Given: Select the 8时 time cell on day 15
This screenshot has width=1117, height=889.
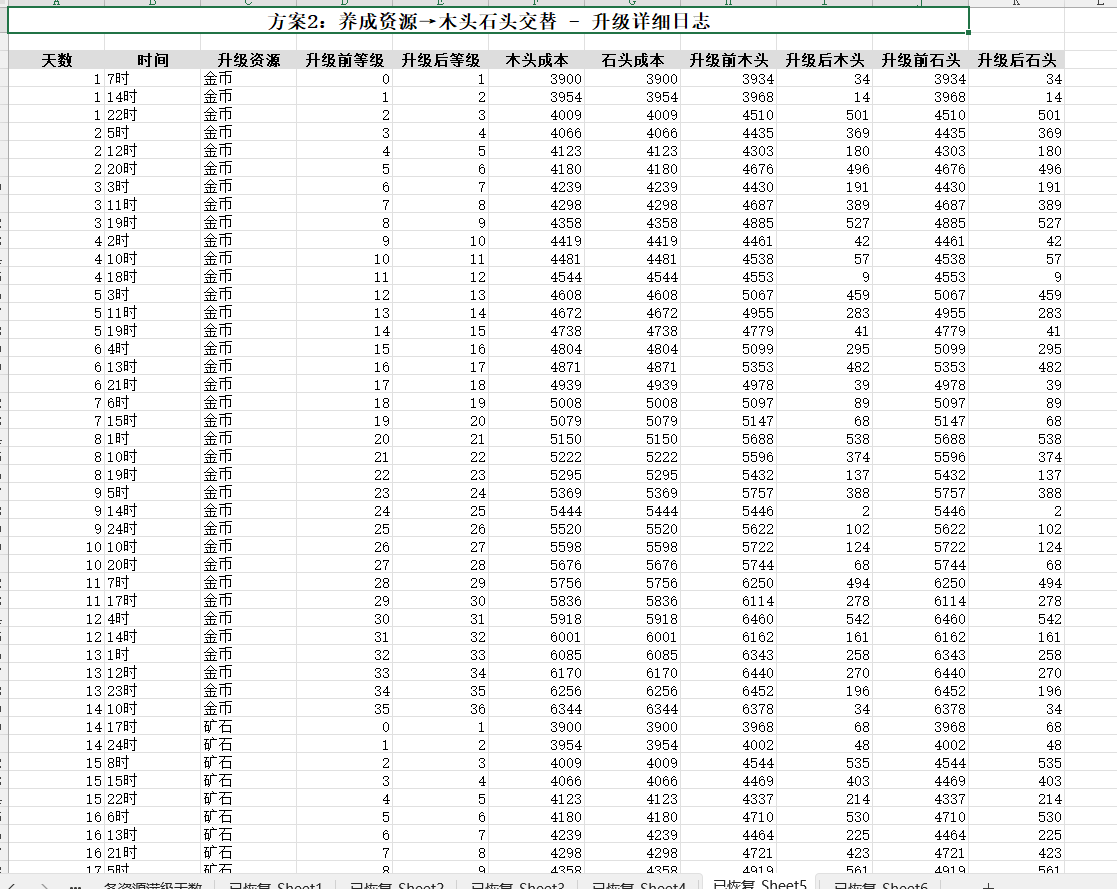Looking at the screenshot, I should tap(152, 763).
